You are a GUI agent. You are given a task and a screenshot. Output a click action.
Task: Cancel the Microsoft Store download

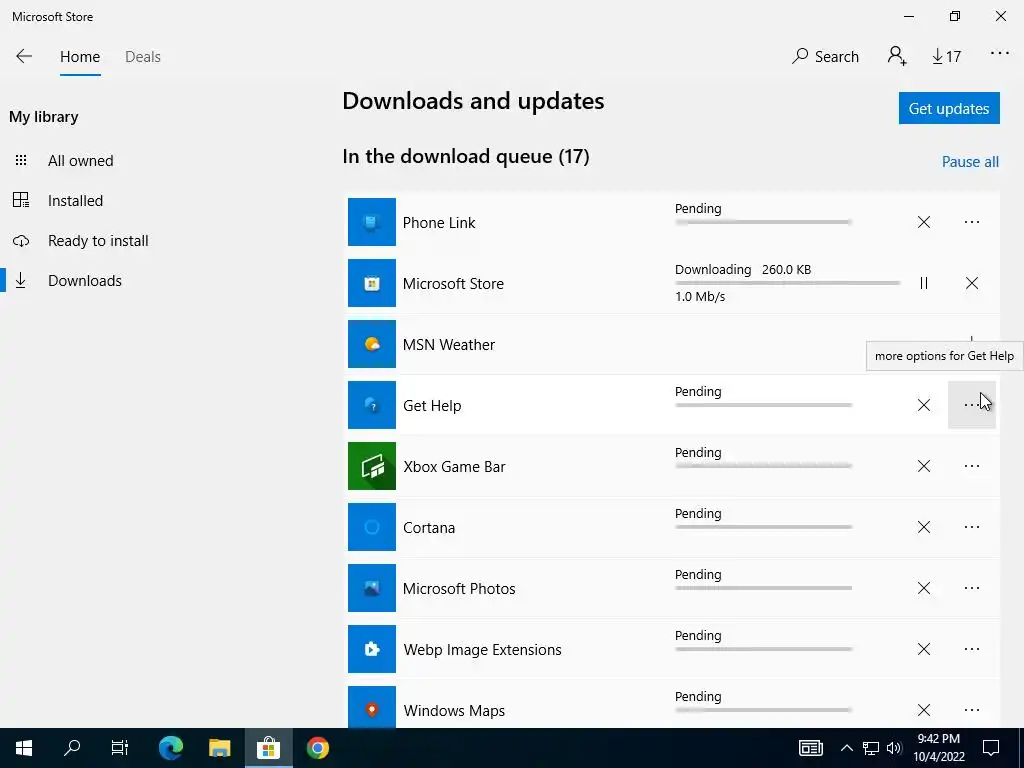pos(972,283)
